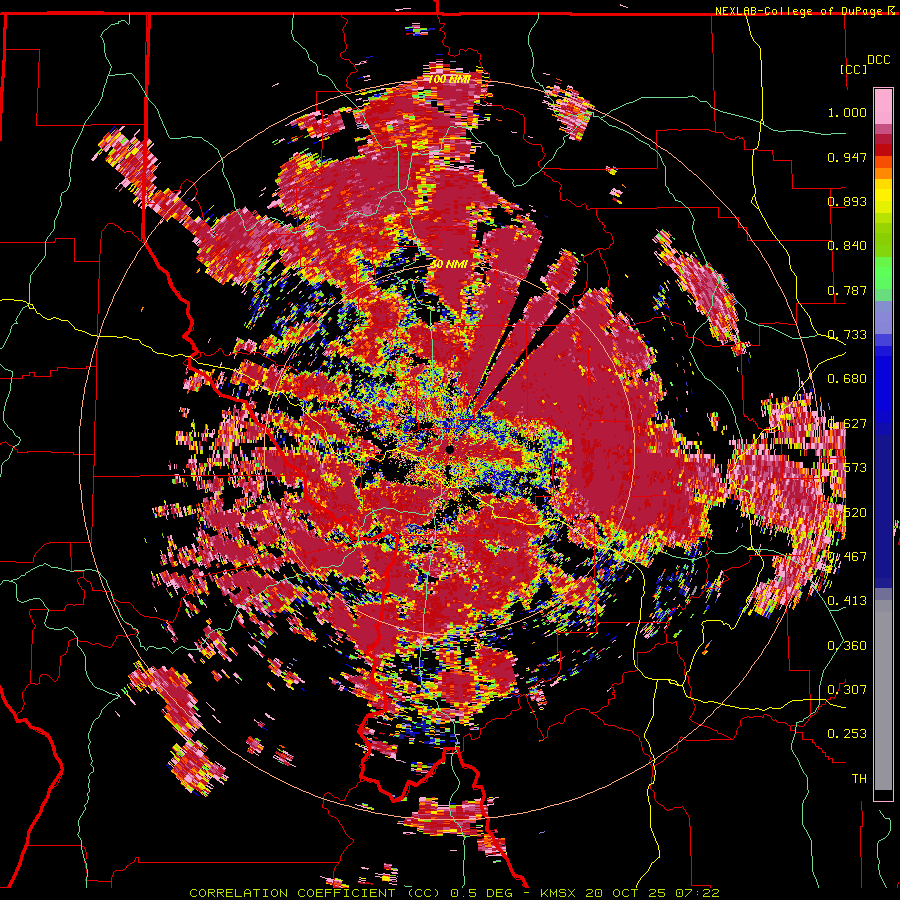Screen dimensions: 900x900
Task: Click the 0.360 legend value
Action: tap(847, 646)
